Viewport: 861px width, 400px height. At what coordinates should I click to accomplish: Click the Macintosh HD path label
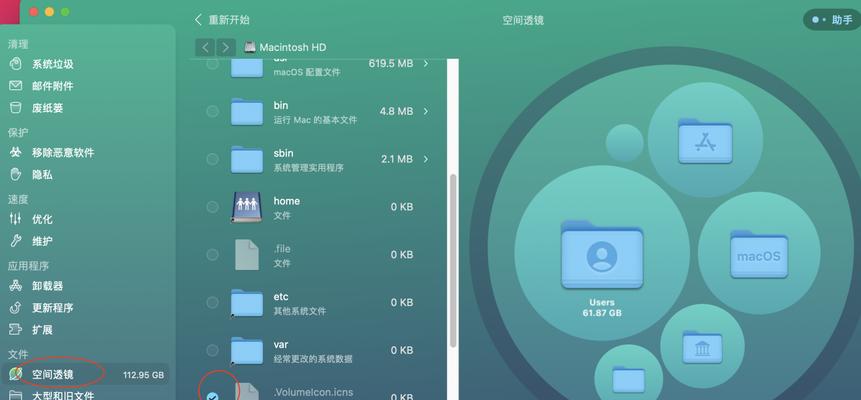(x=293, y=47)
